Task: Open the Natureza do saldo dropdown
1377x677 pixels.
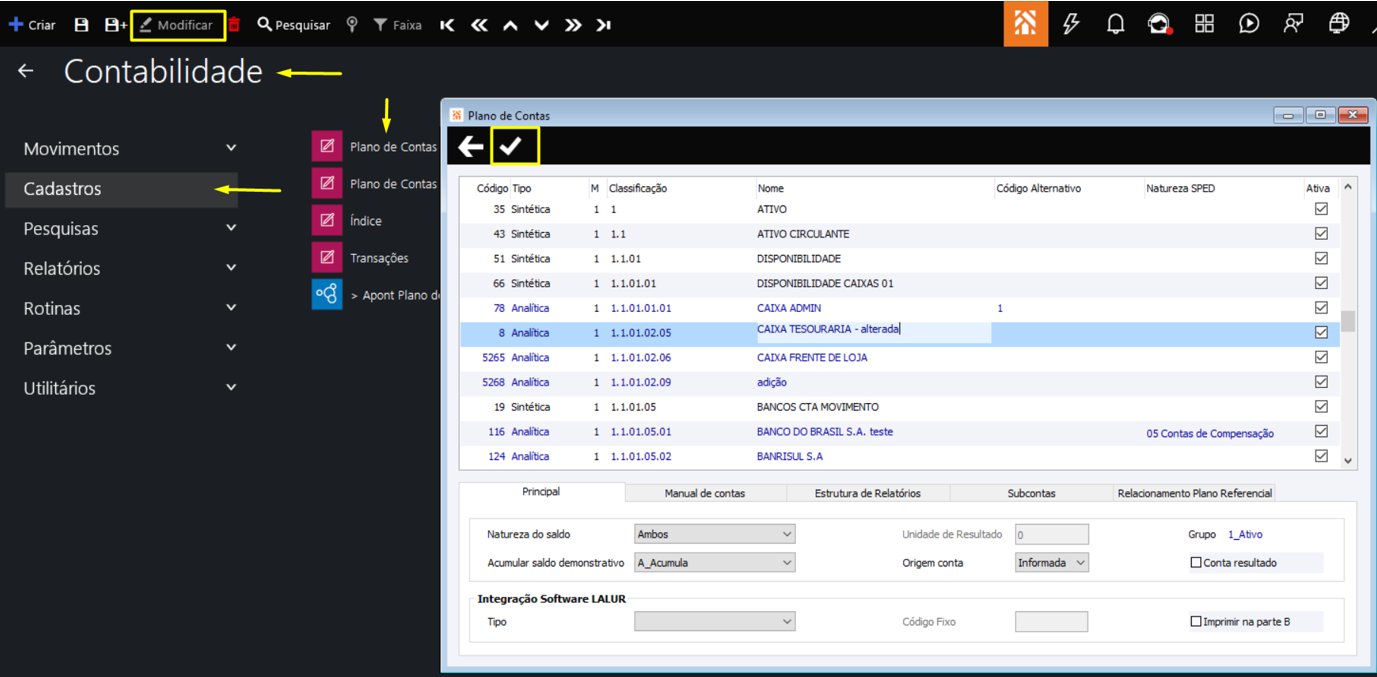Action: tap(715, 534)
